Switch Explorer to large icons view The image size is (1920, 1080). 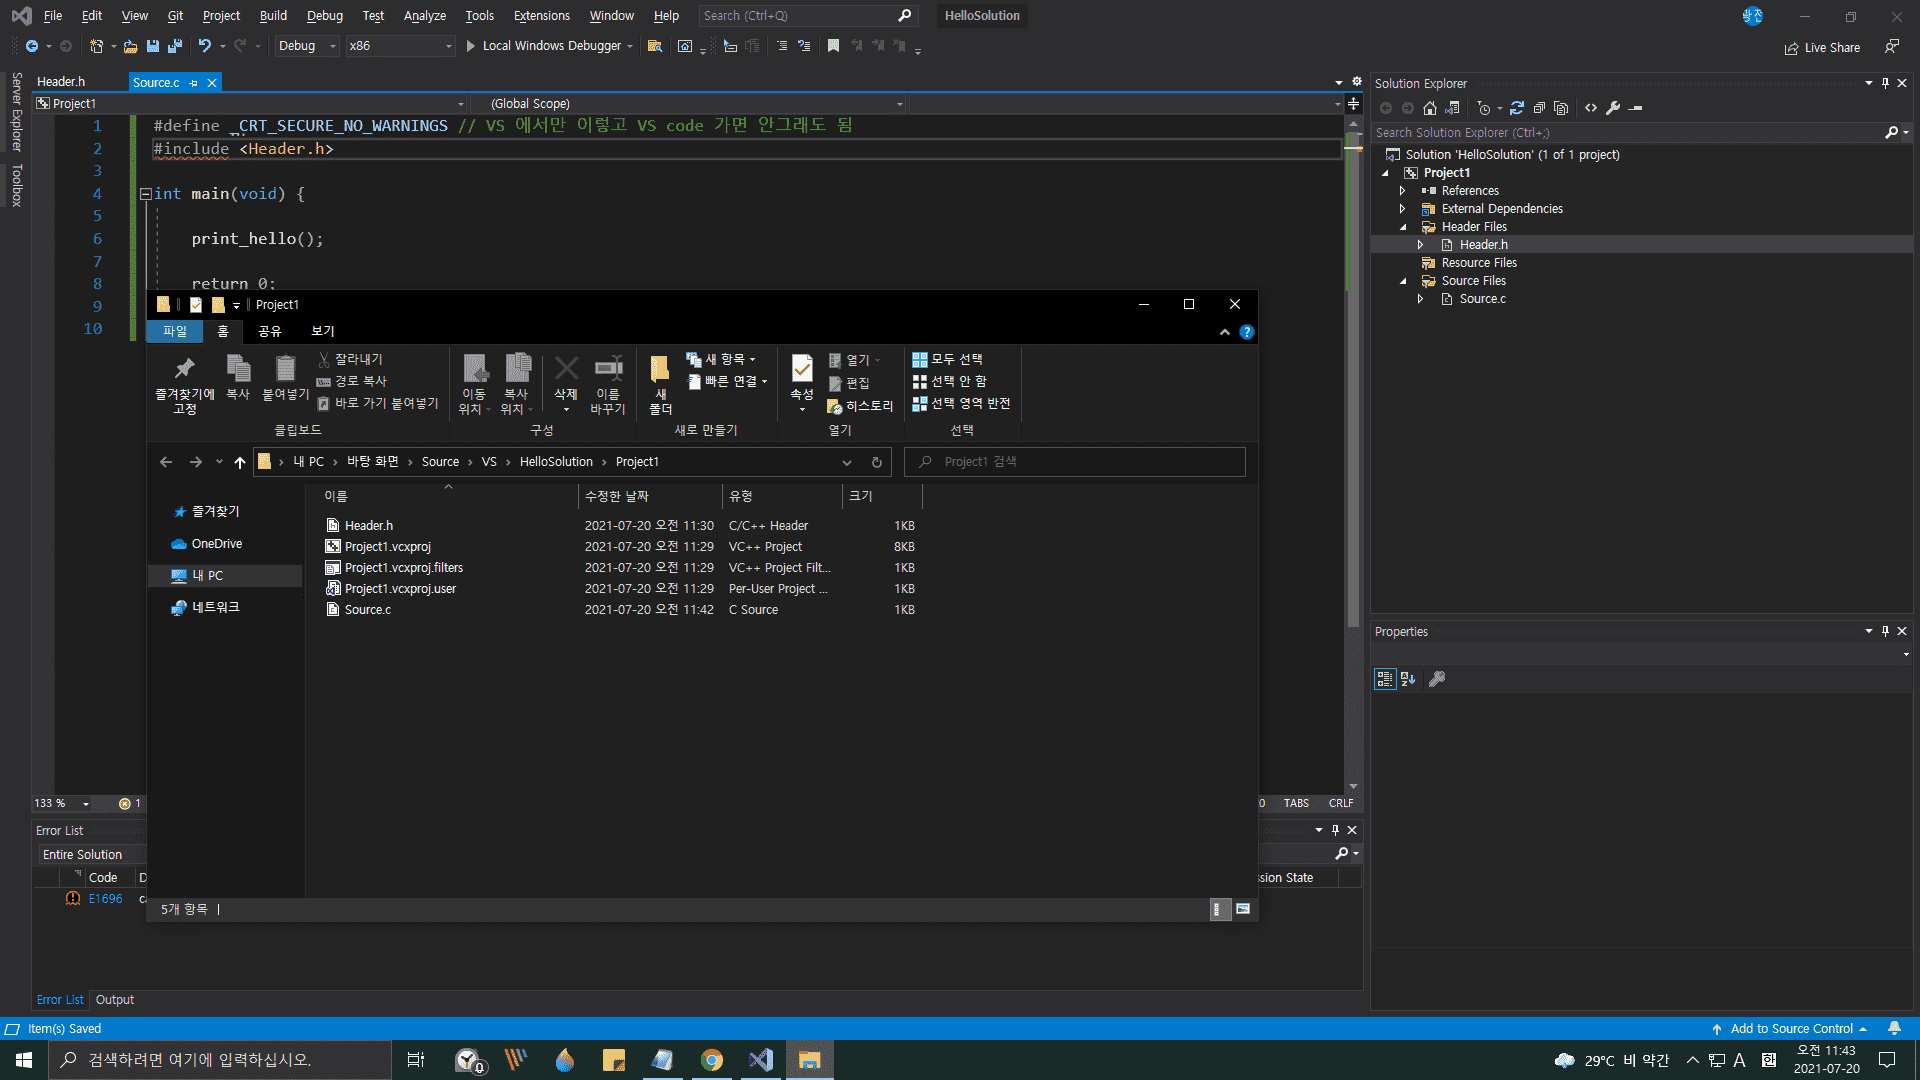[1243, 909]
